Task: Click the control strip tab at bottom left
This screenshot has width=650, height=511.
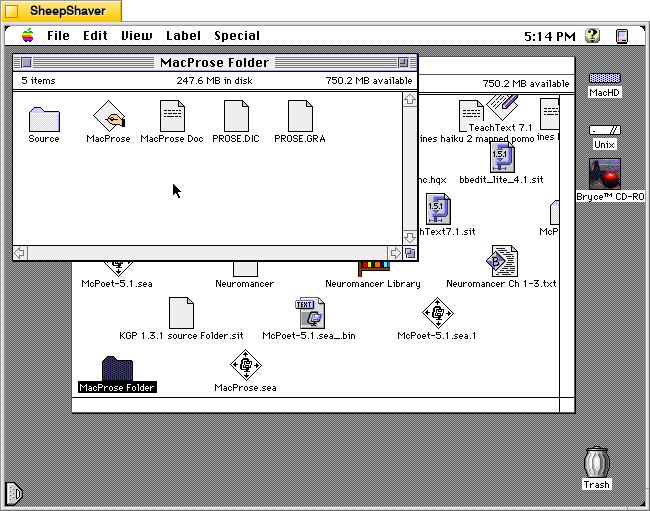Action: 14,493
